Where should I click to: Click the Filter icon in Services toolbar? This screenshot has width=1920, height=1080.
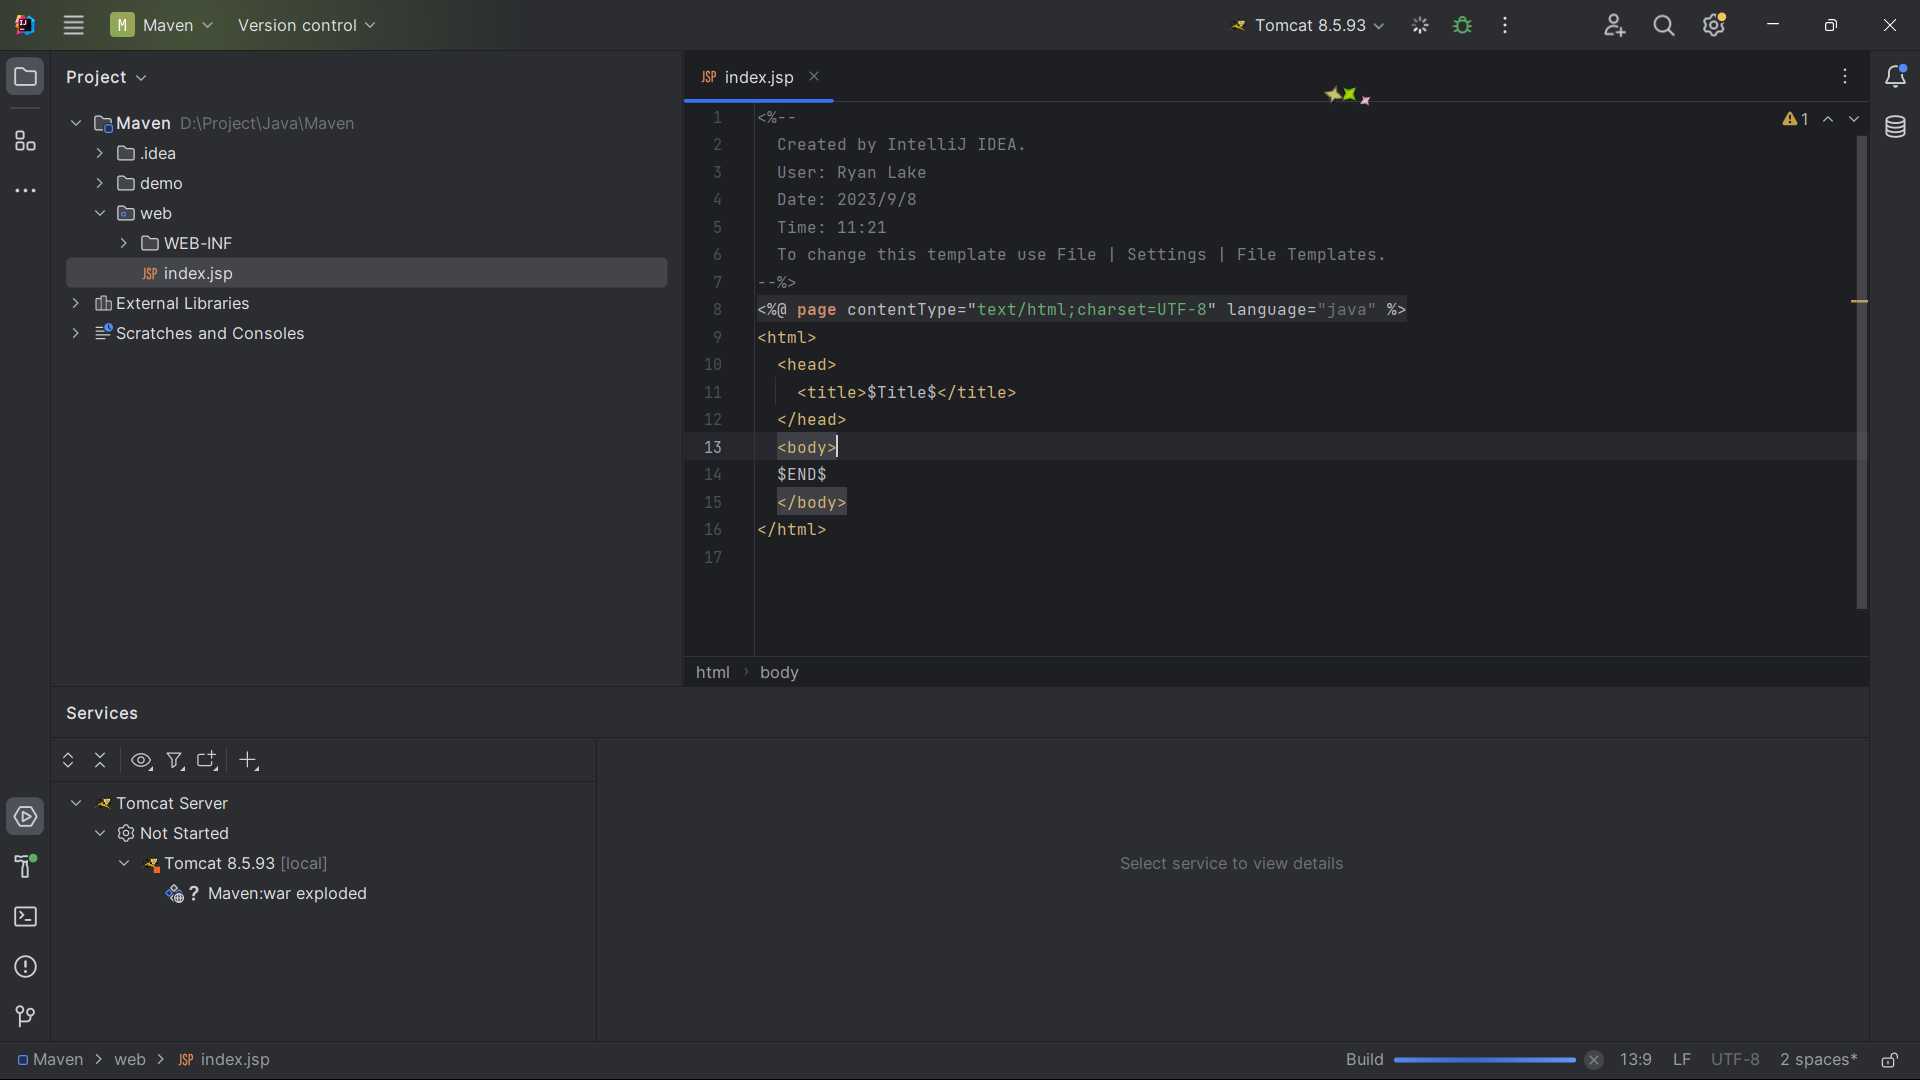tap(175, 761)
